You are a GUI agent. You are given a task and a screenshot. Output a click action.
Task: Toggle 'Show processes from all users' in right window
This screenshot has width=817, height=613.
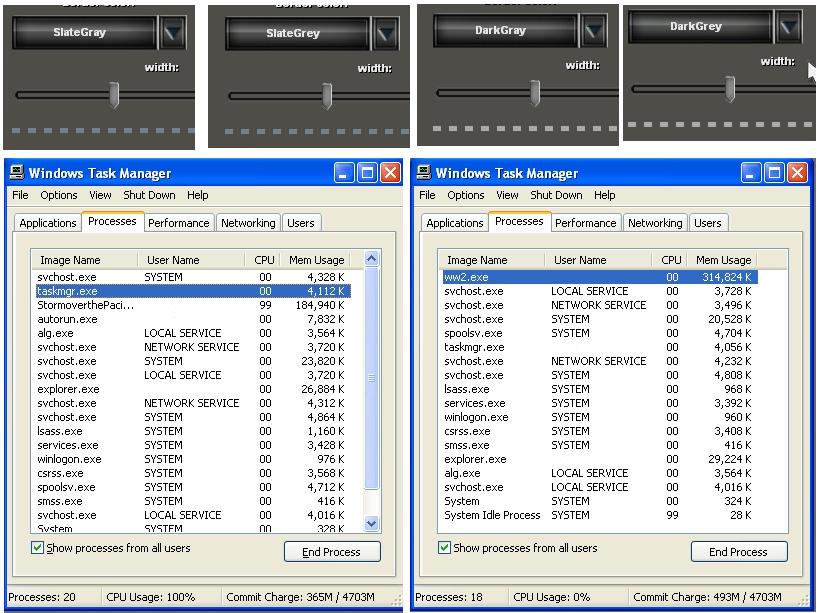(444, 548)
